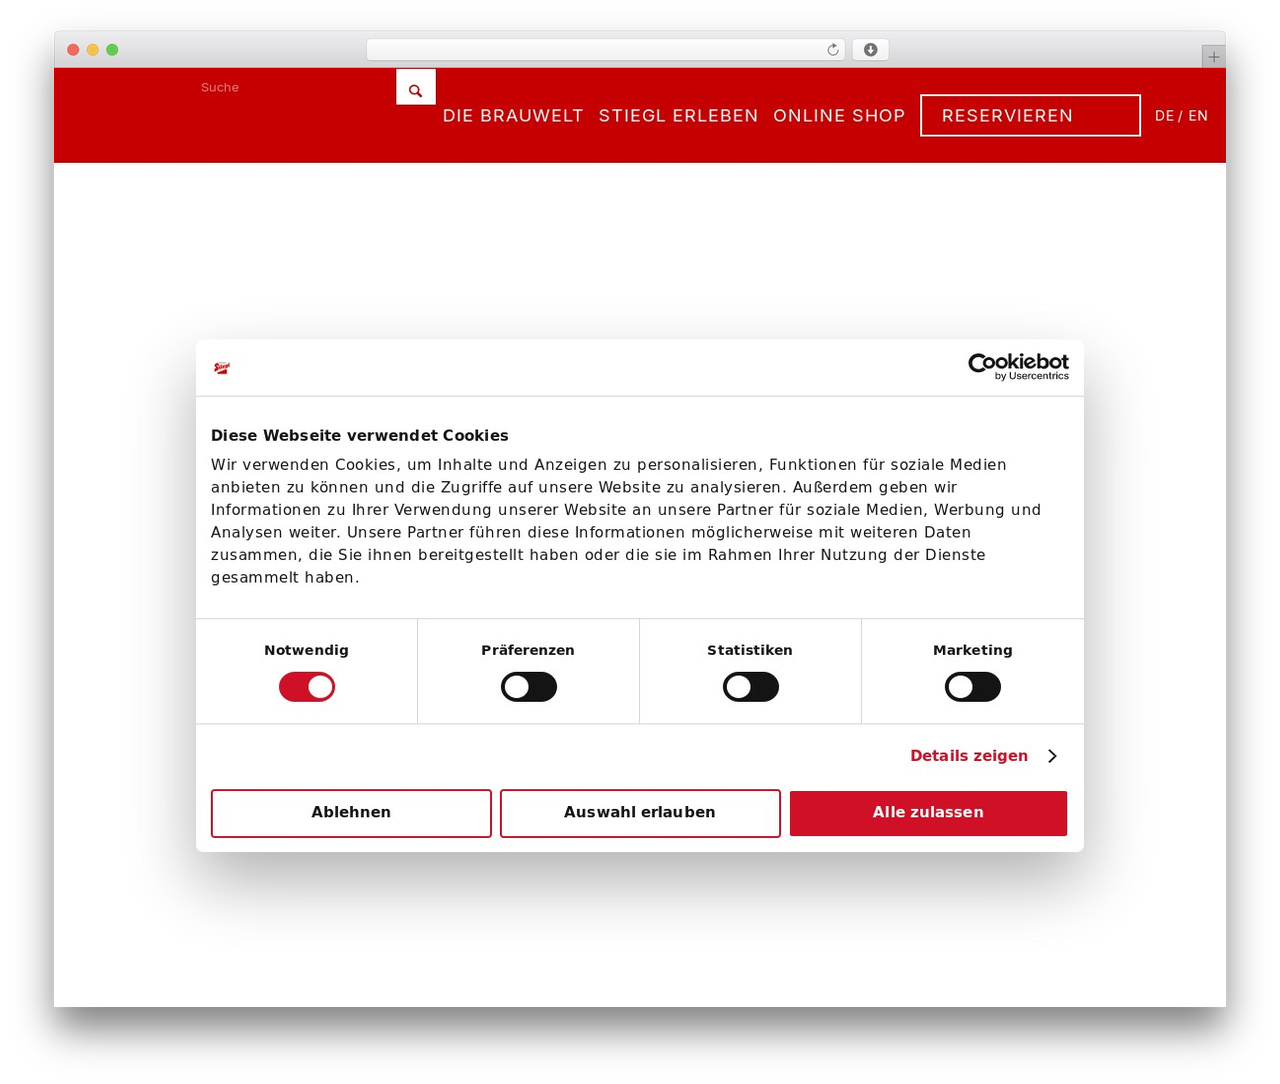The width and height of the screenshot is (1280, 1084).
Task: Add a new browser tab
Action: (x=1213, y=57)
